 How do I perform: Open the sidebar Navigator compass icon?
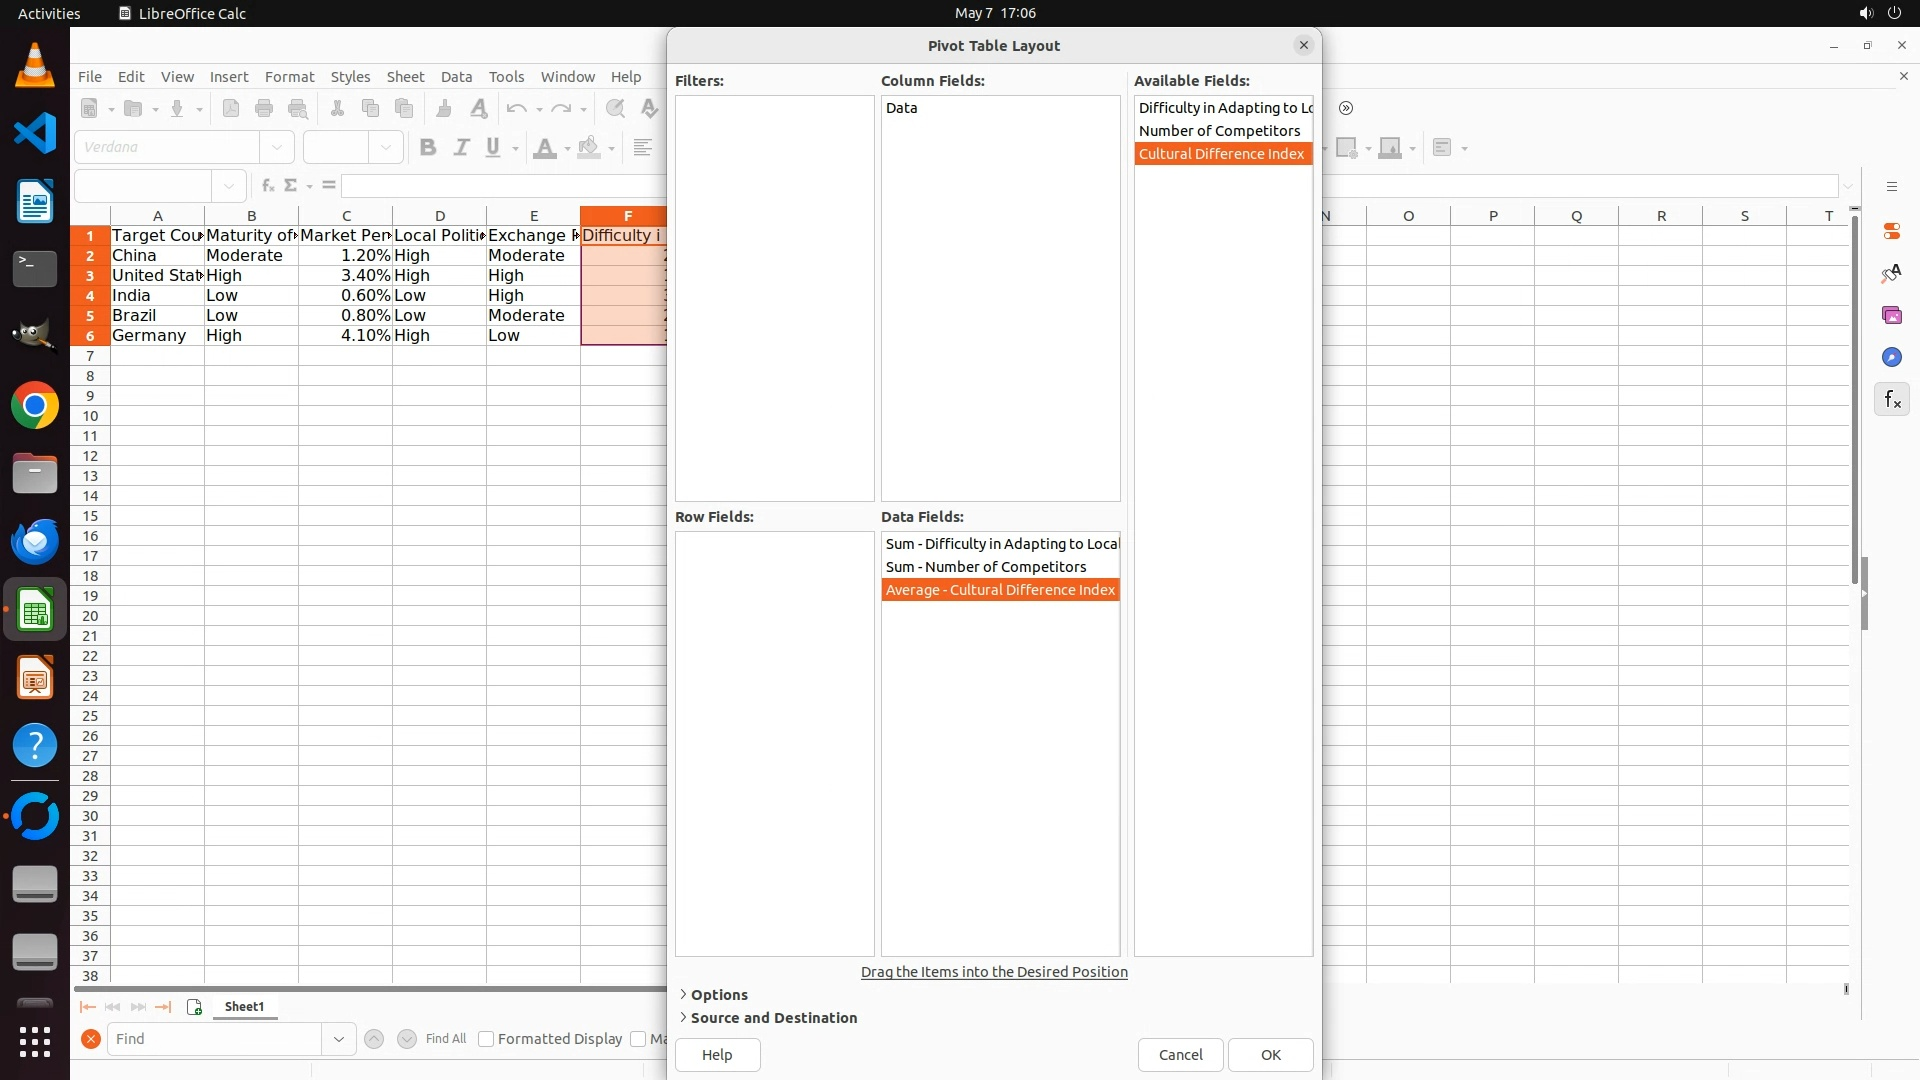1892,358
